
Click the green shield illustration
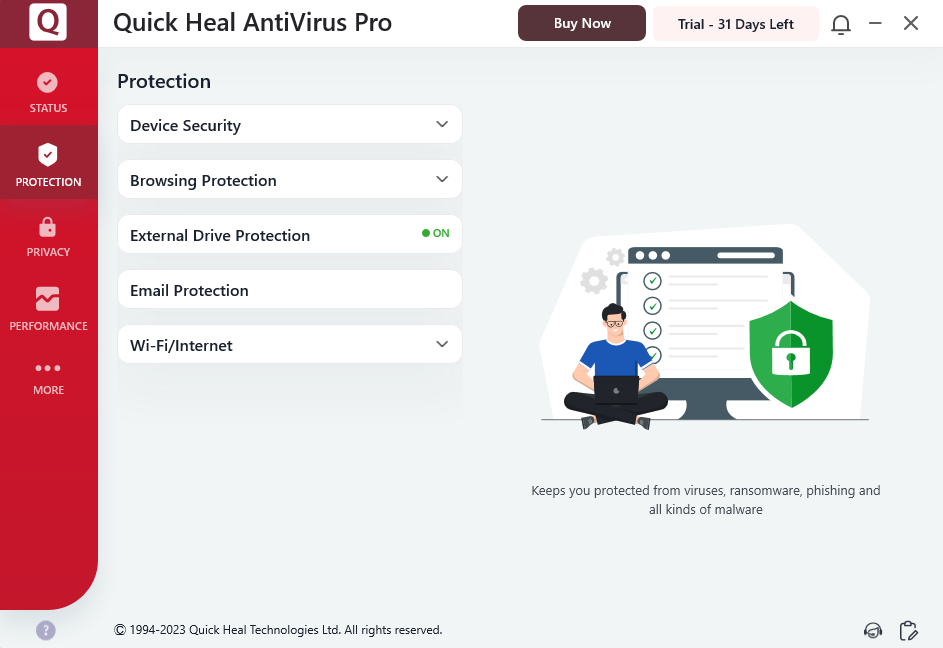pyautogui.click(x=791, y=354)
